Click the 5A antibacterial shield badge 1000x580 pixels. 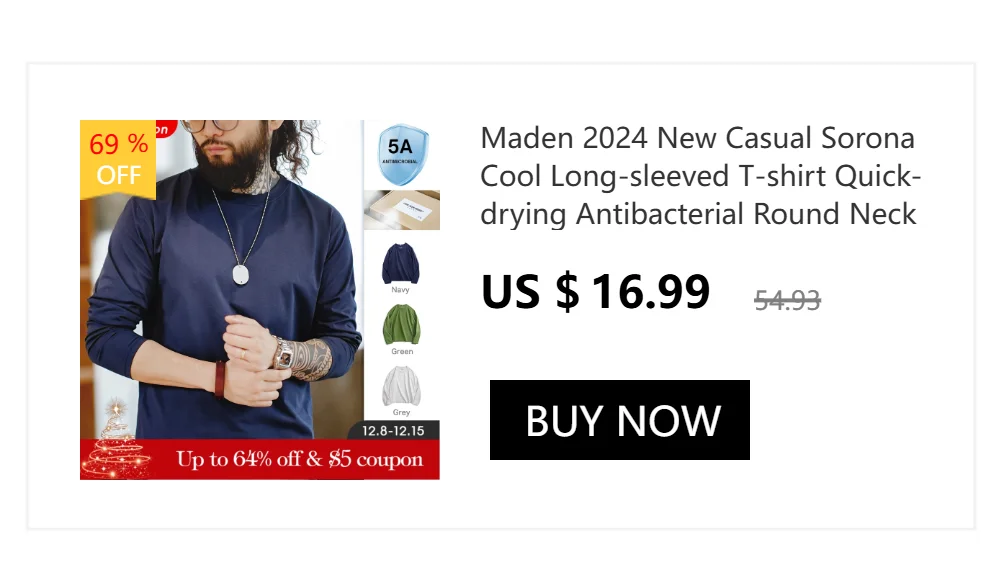point(402,155)
